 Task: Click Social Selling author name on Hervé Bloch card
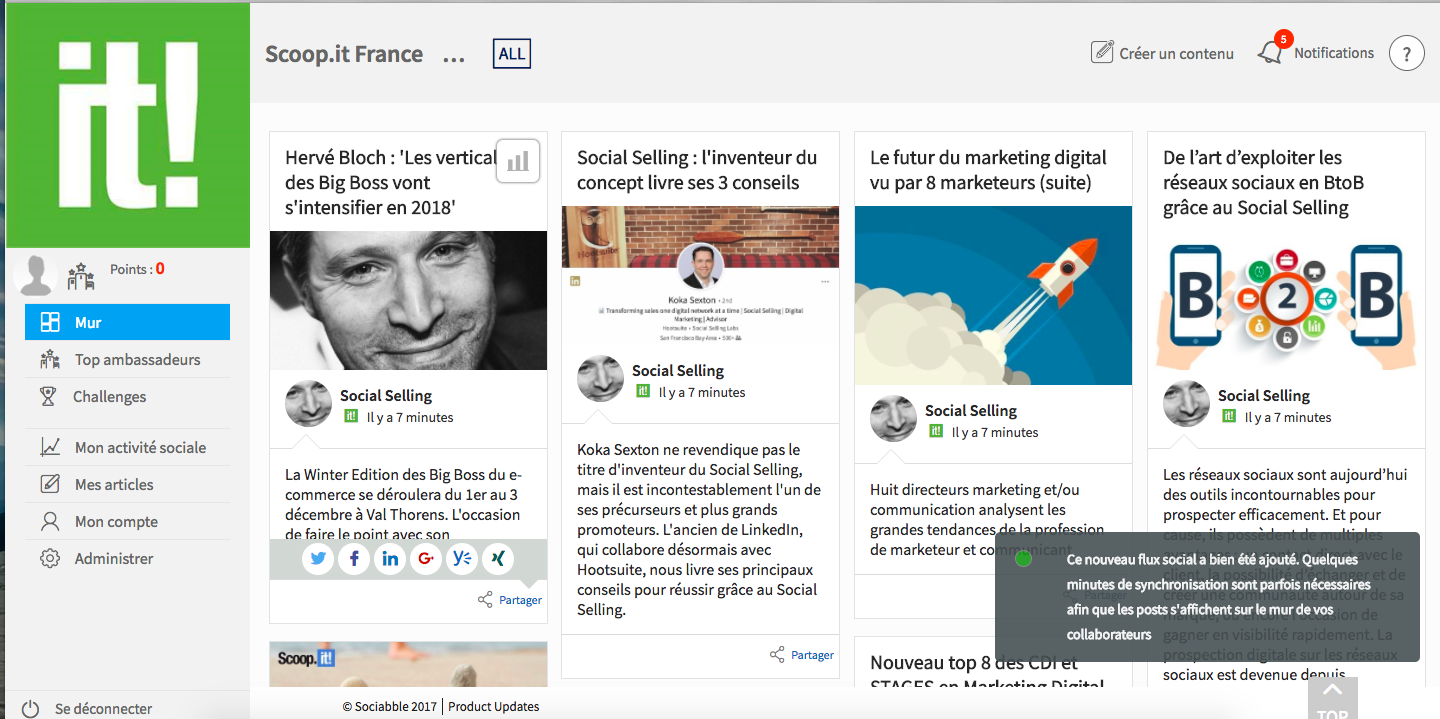pos(386,395)
